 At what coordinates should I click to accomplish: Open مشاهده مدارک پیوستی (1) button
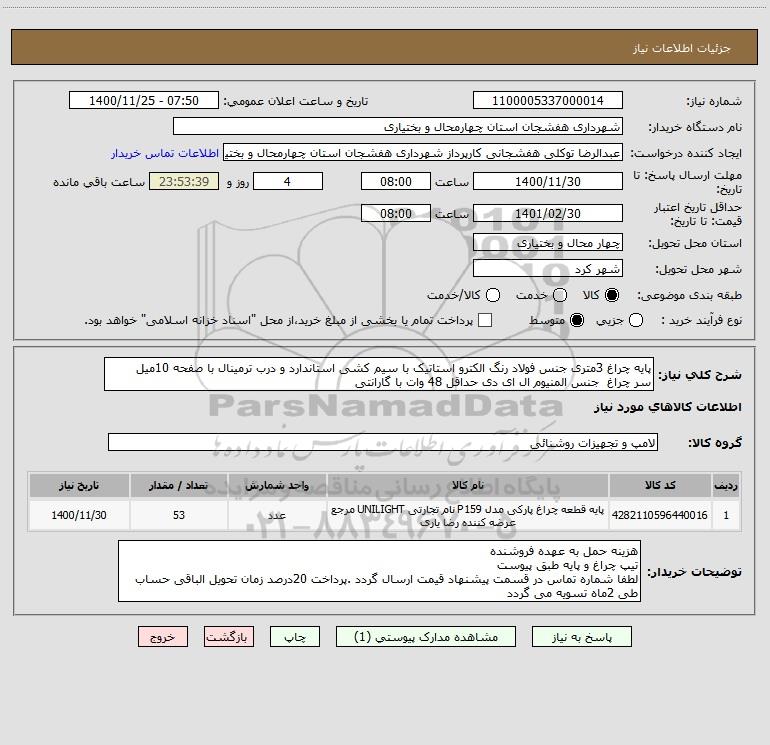(x=426, y=636)
